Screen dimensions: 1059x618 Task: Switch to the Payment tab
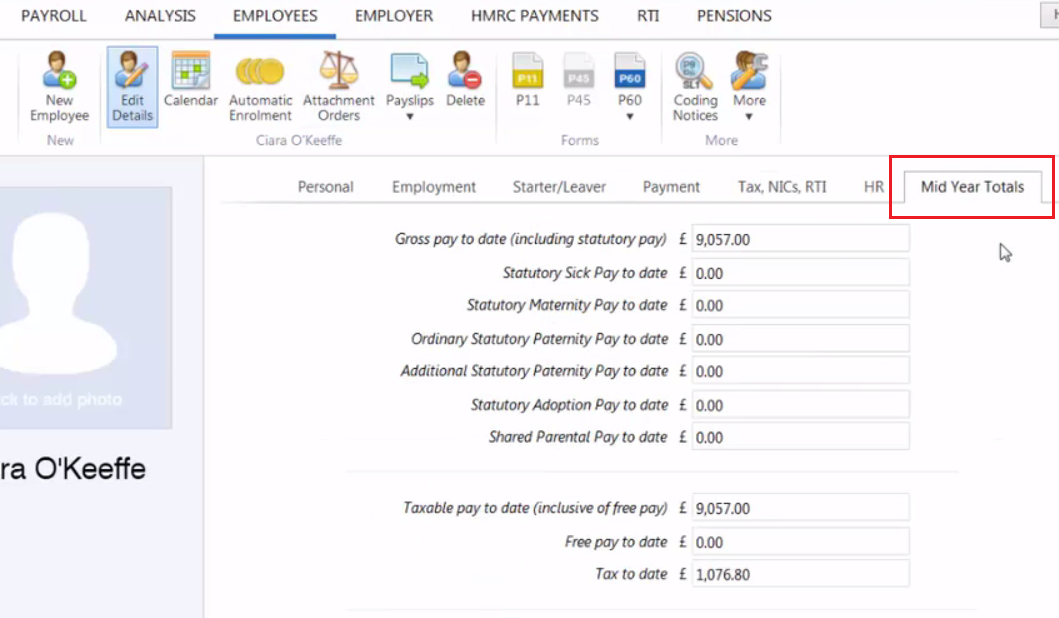(x=671, y=187)
